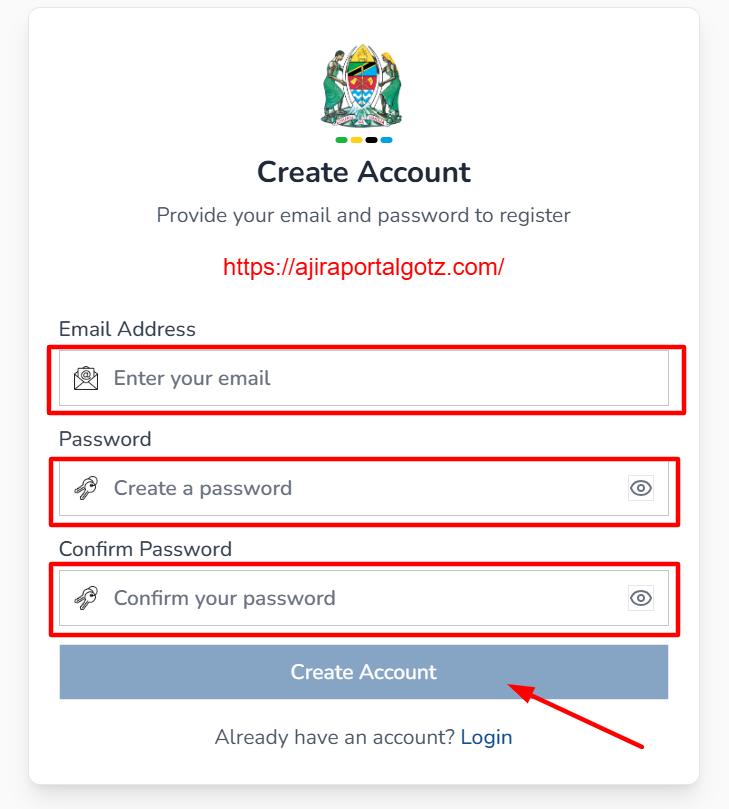Click the blue dot under the emblem

pyautogui.click(x=386, y=140)
